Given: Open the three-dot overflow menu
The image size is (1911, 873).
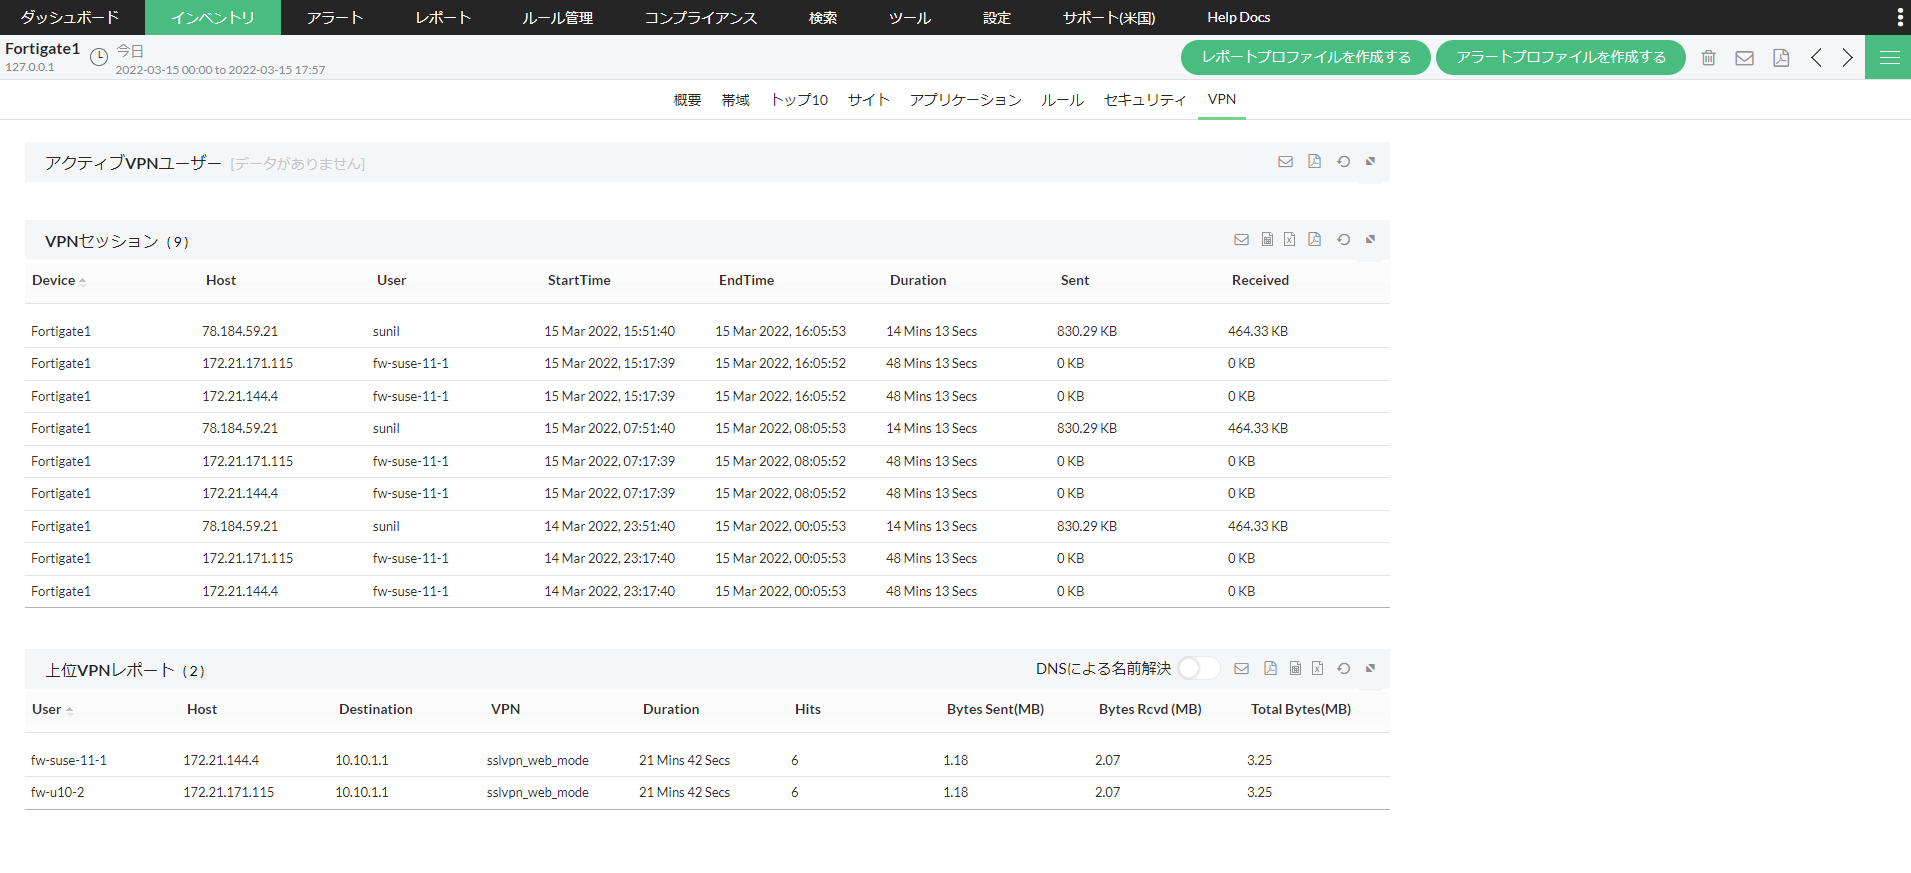Looking at the screenshot, I should click(x=1899, y=17).
